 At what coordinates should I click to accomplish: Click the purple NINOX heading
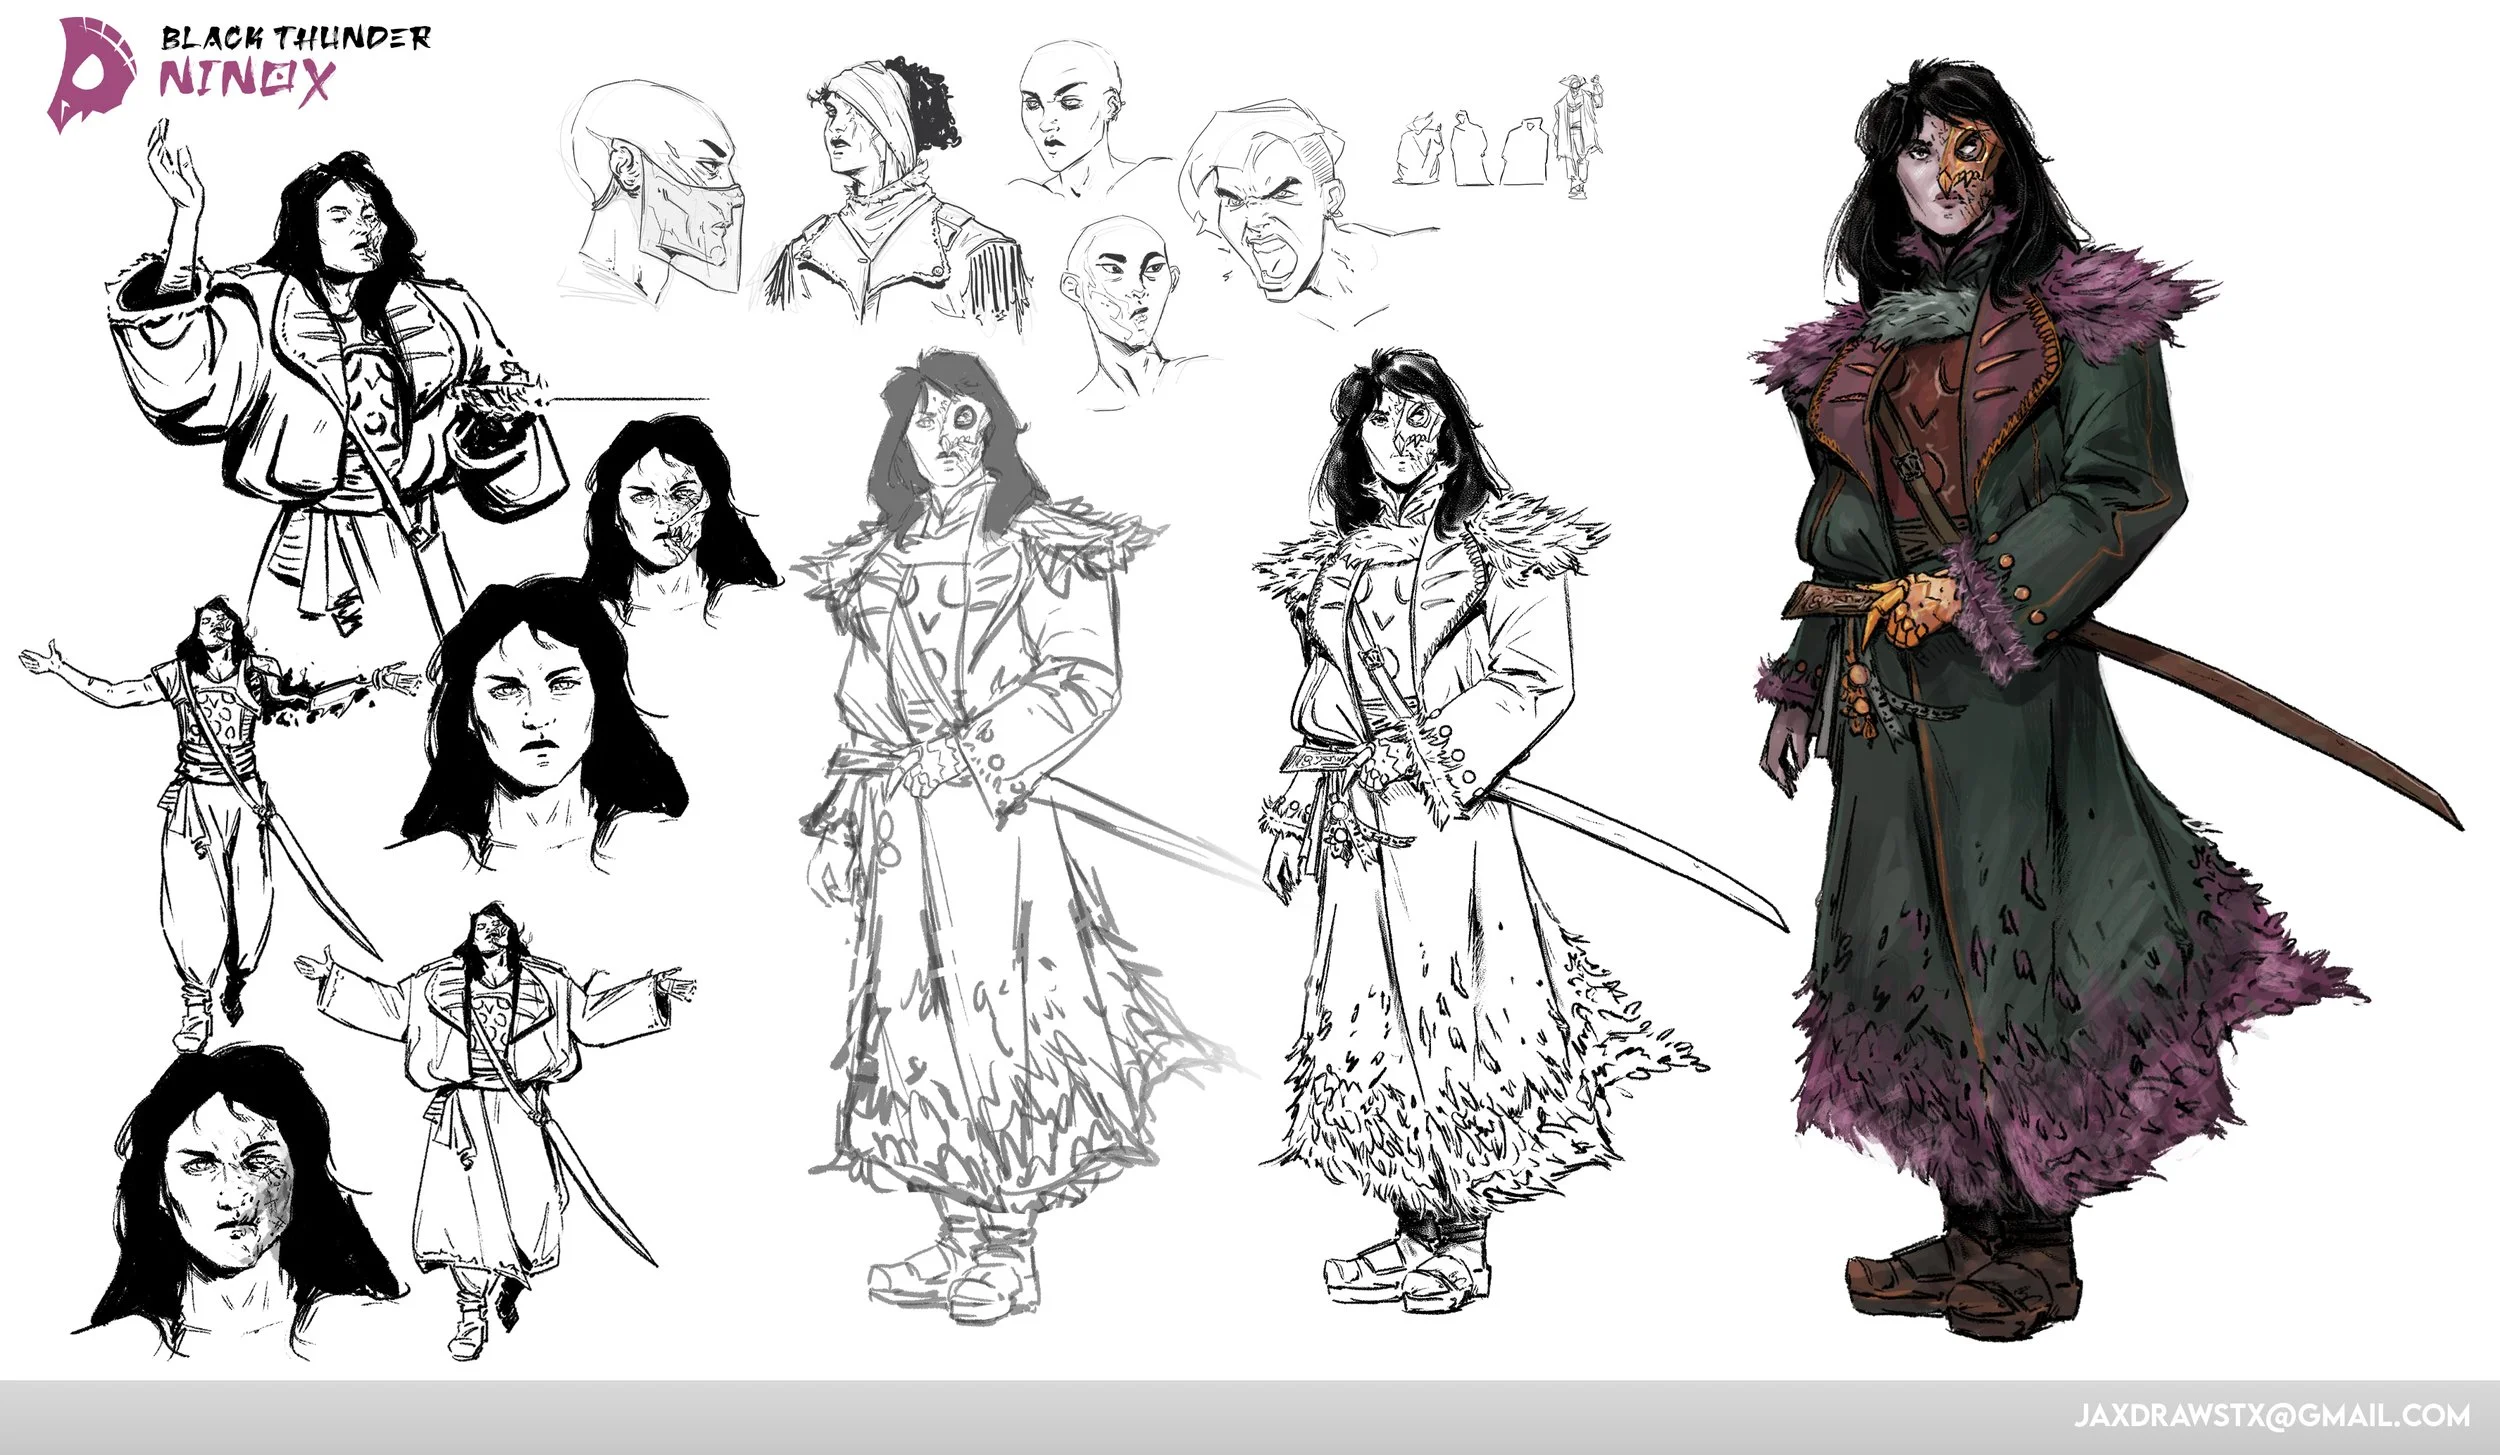point(246,80)
